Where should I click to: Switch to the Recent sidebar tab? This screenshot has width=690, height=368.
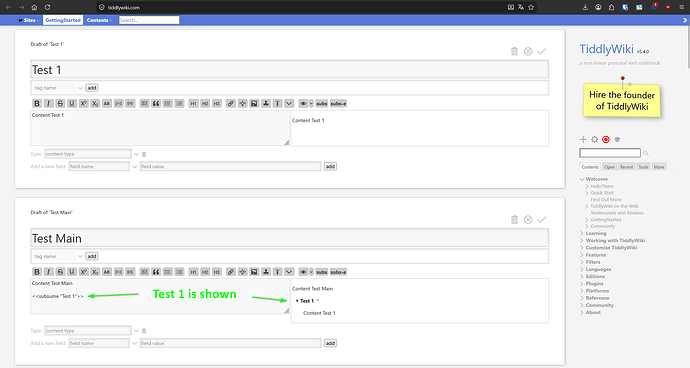[x=627, y=167]
